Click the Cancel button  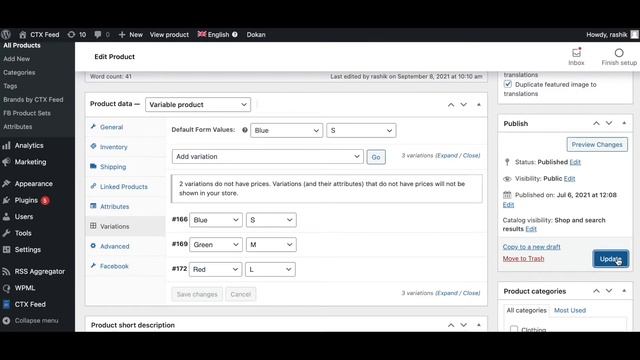[x=240, y=294]
